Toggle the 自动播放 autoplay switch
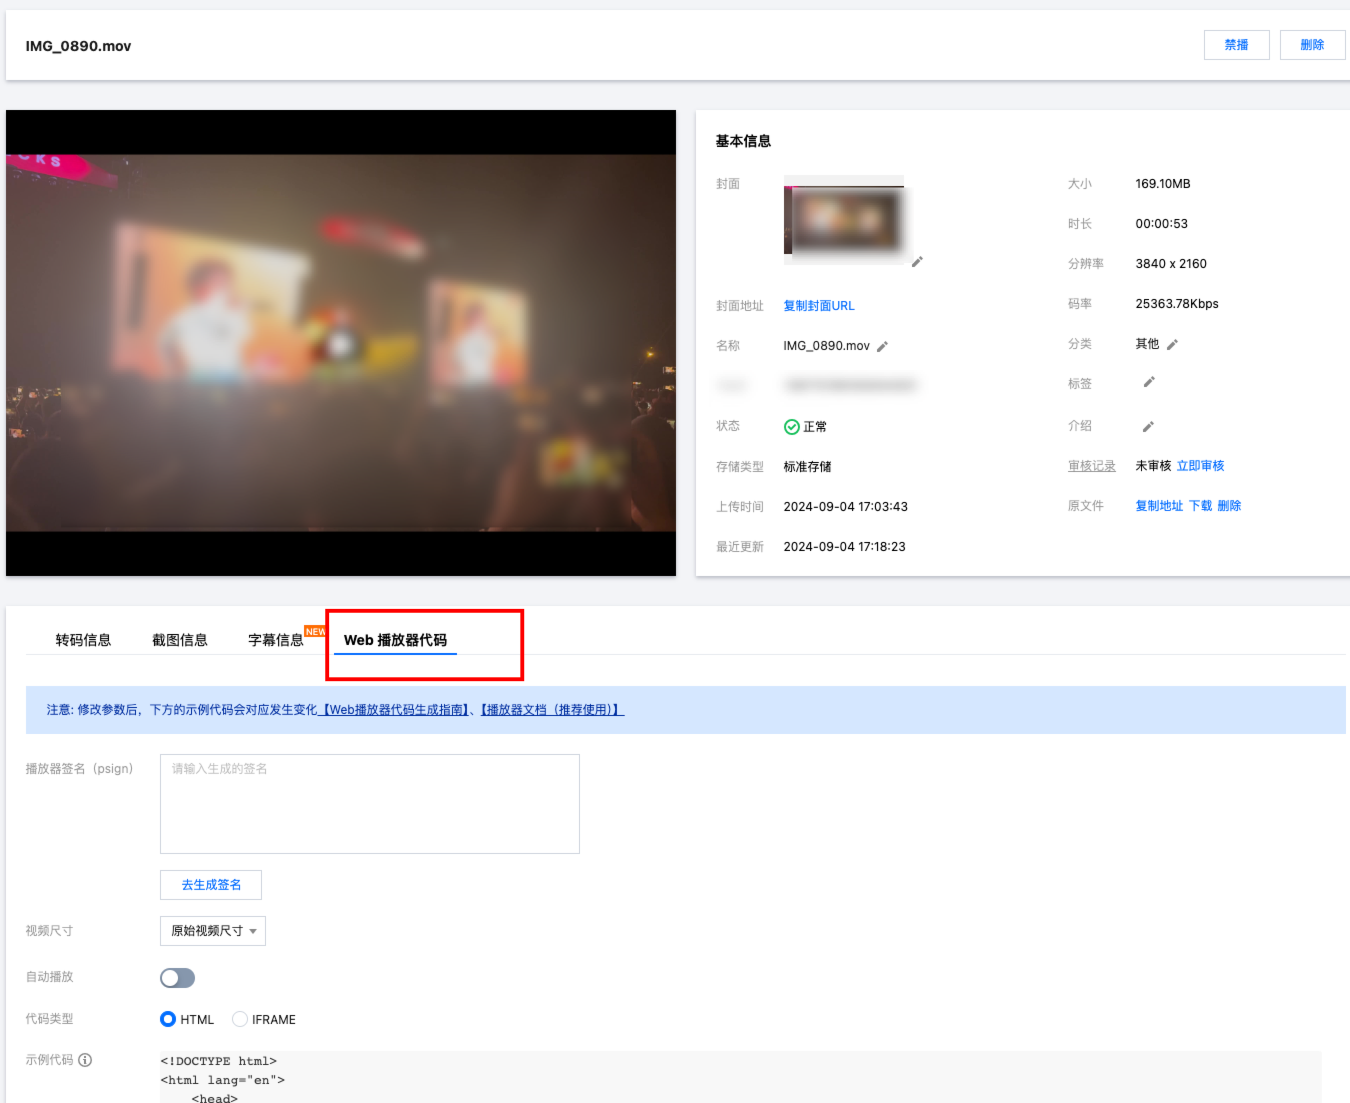This screenshot has height=1103, width=1350. coord(177,978)
